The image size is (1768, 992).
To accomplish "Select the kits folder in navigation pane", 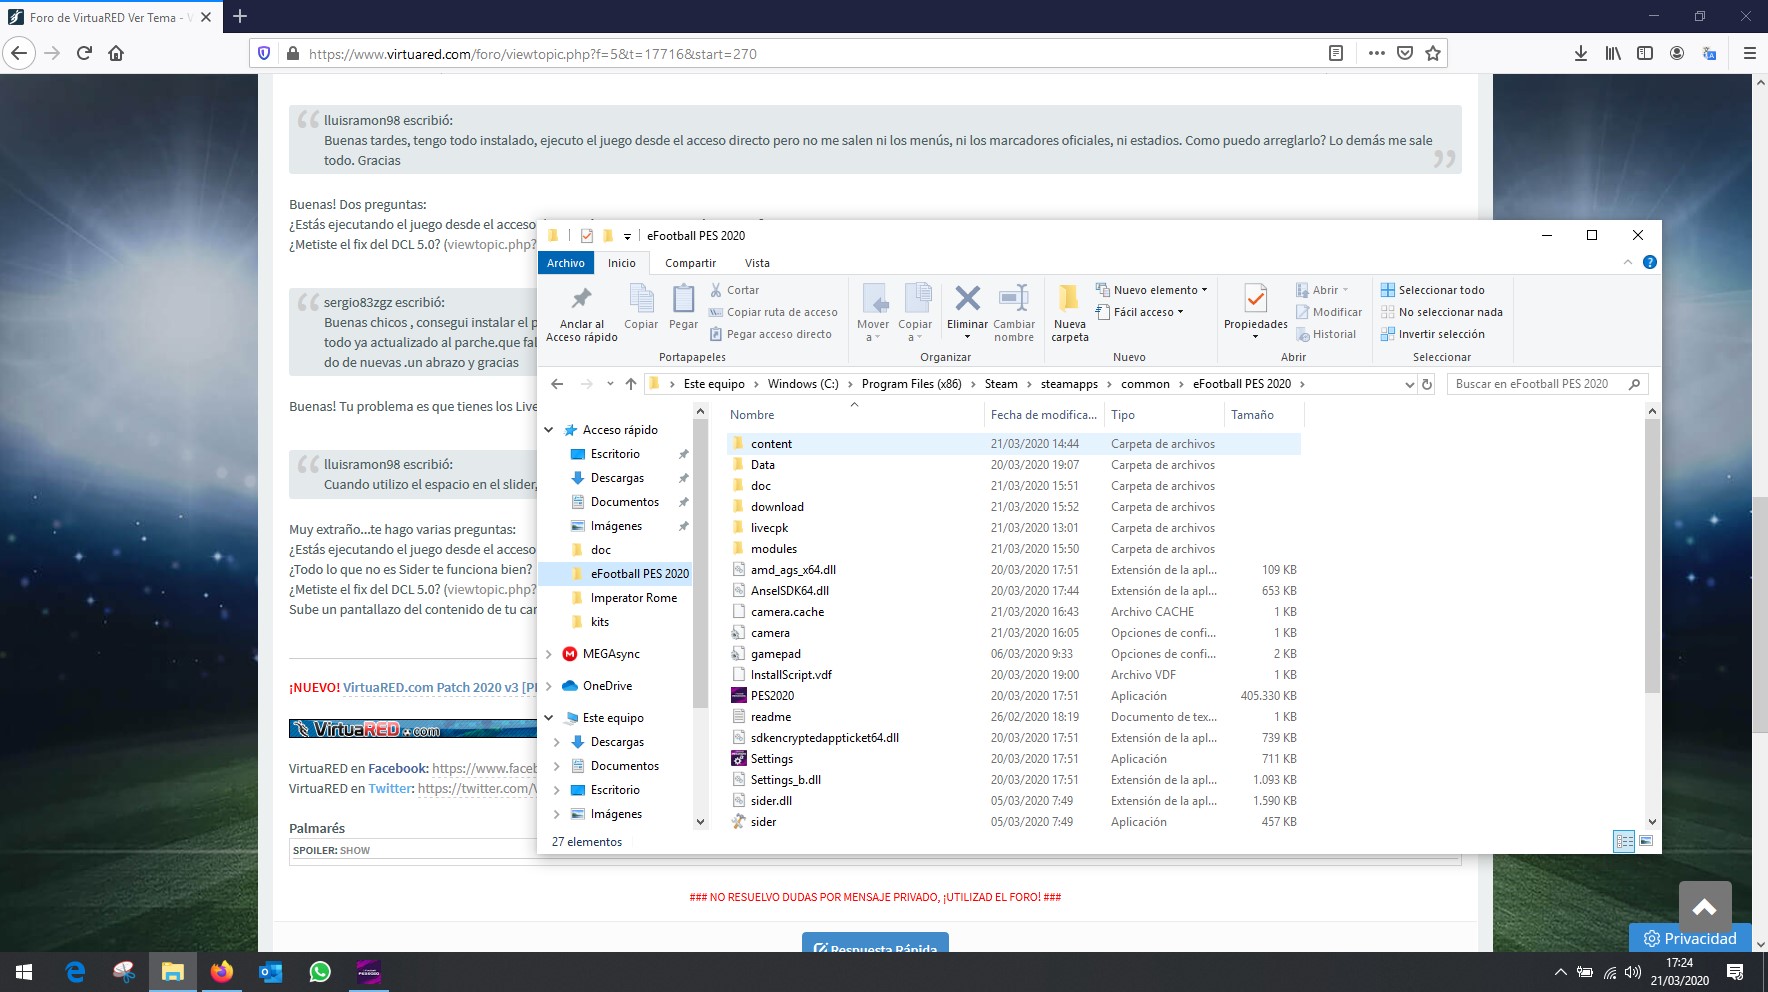I will coord(599,622).
